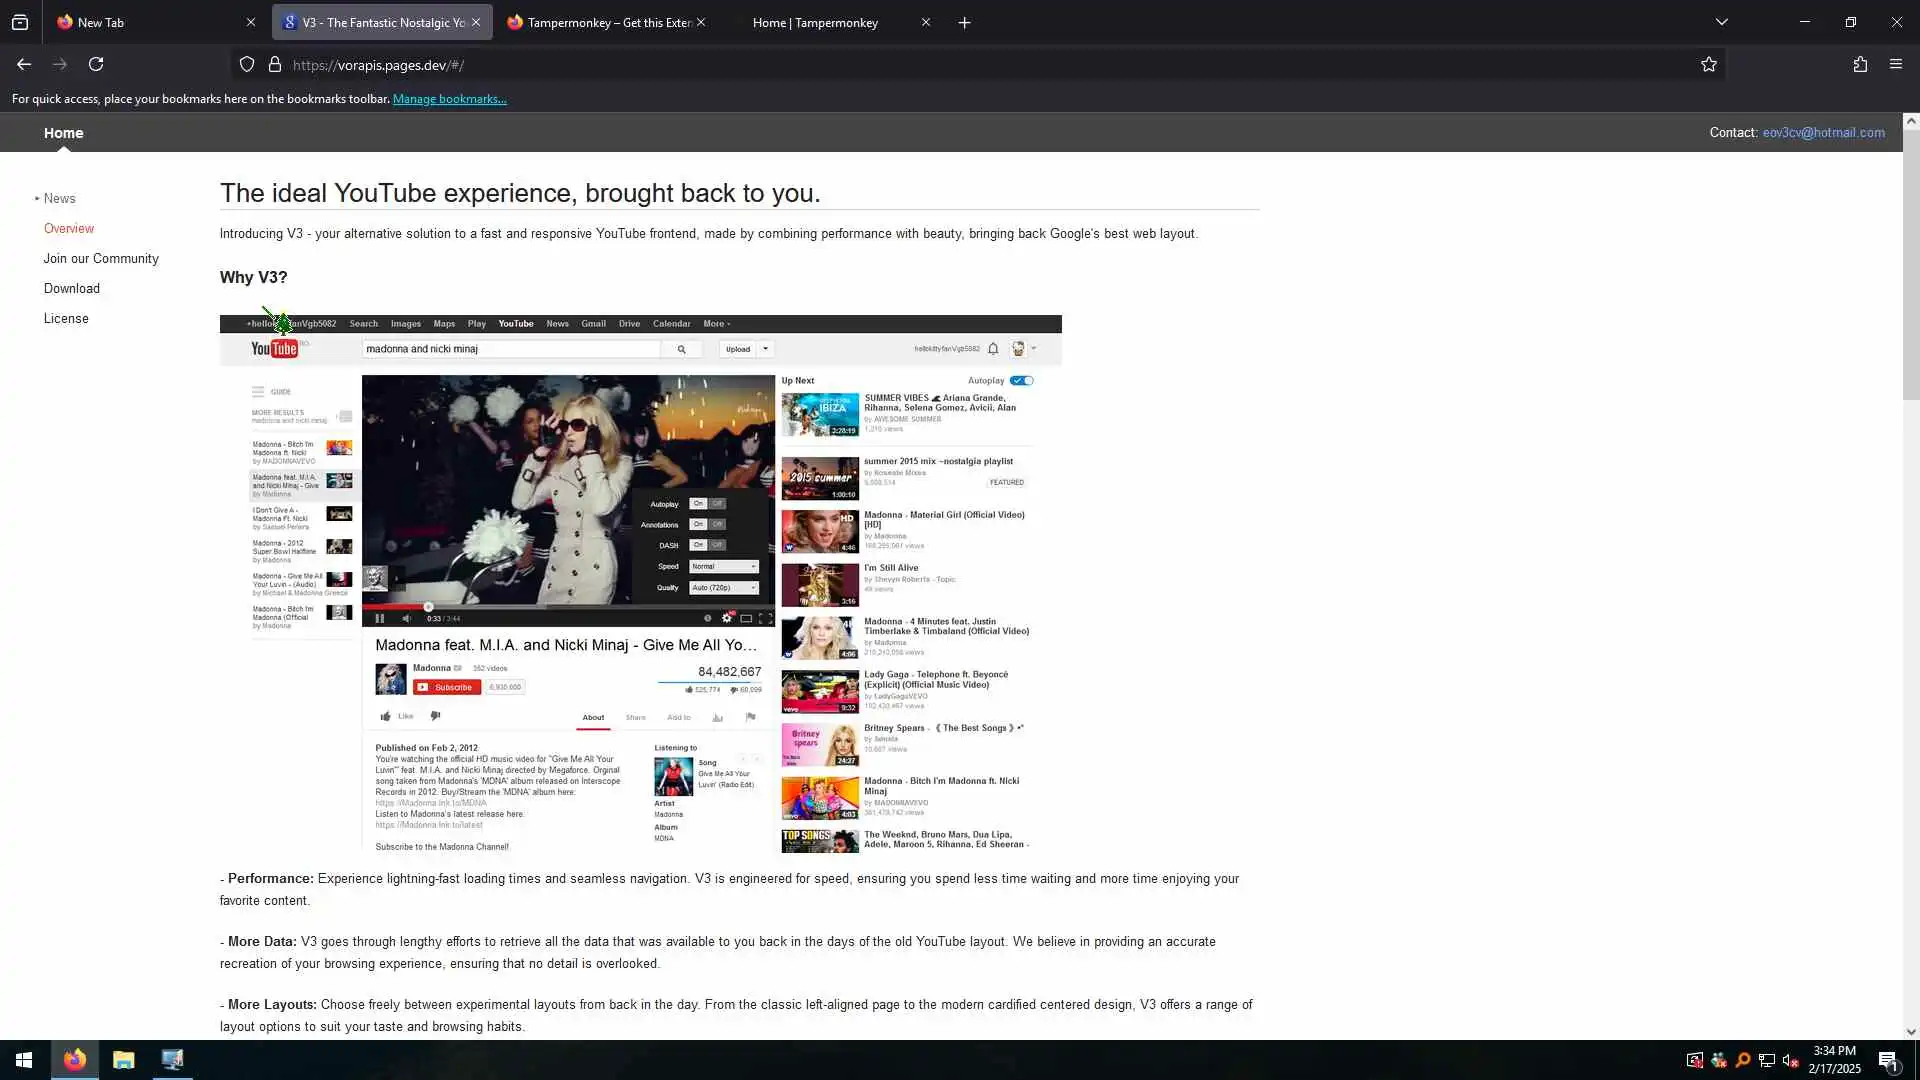The height and width of the screenshot is (1080, 1920).
Task: Click the tracking protection shield icon
Action: coord(246,65)
